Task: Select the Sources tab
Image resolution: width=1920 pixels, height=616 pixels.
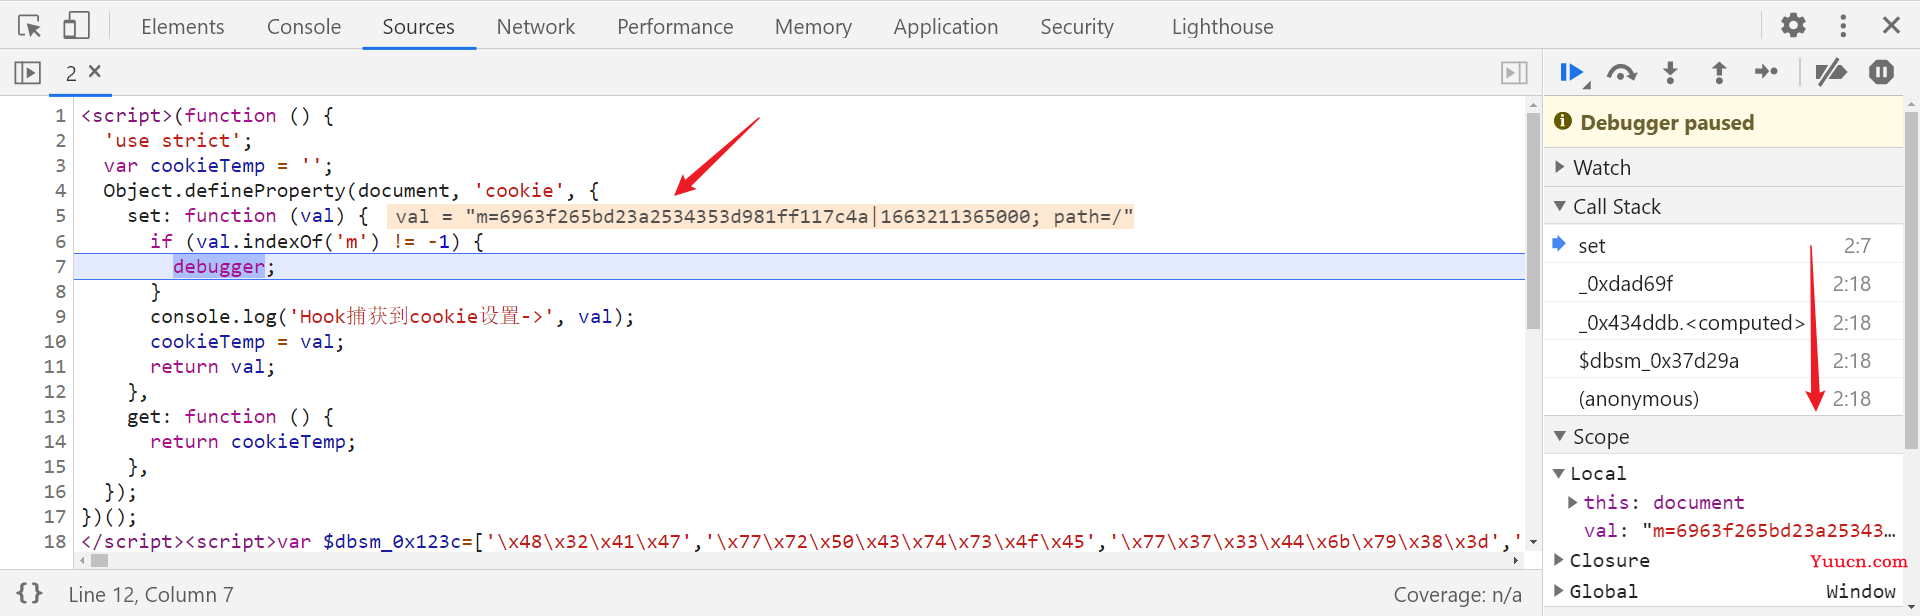Action: 418,26
